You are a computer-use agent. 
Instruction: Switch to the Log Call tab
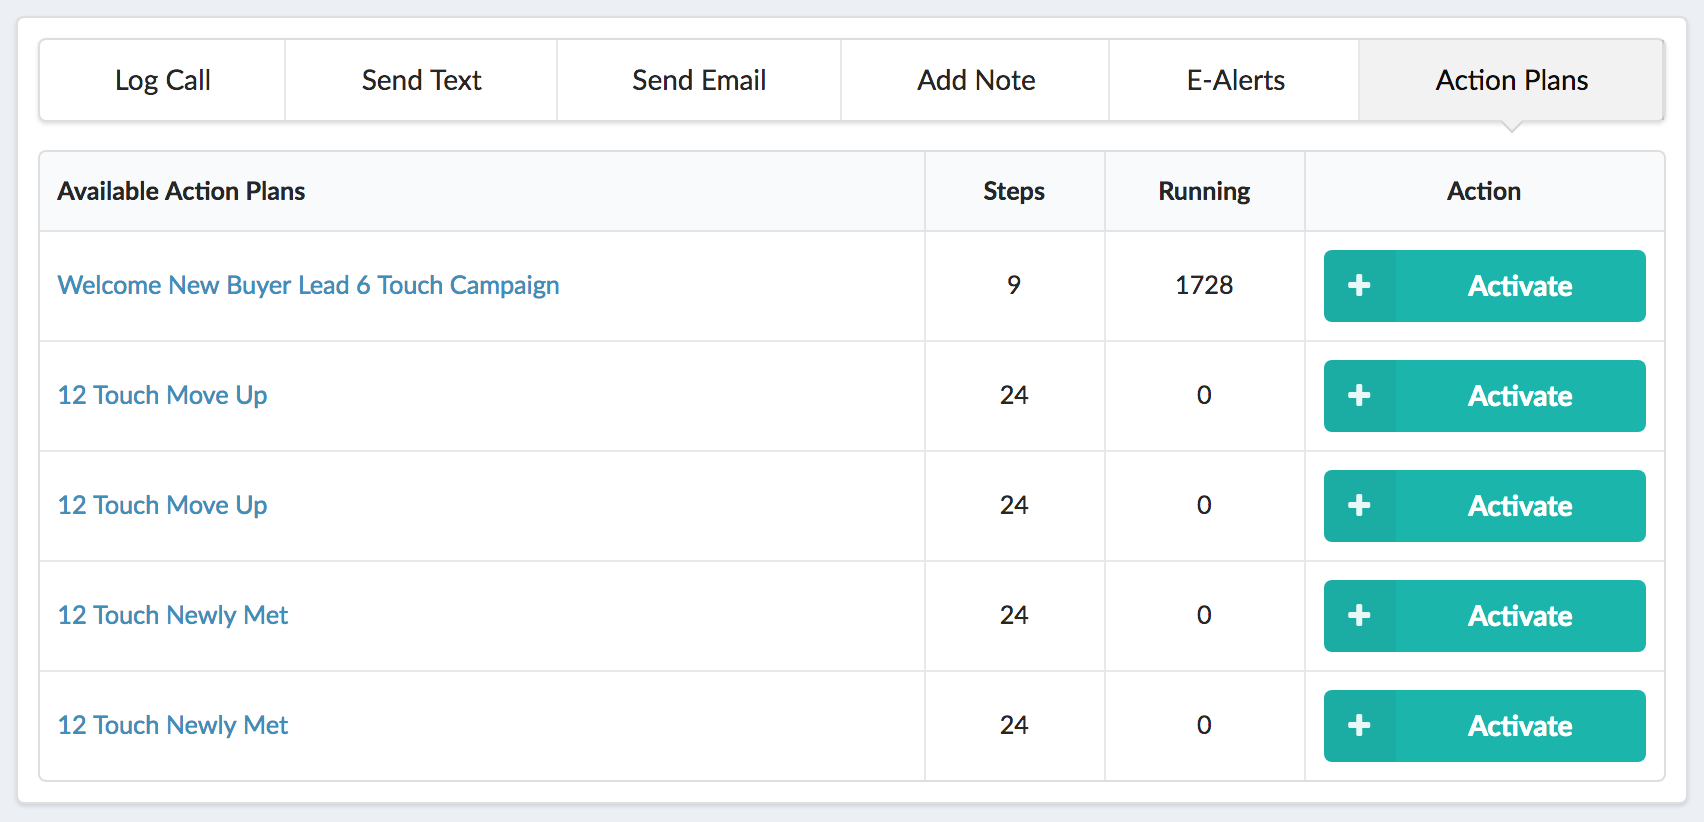point(162,80)
